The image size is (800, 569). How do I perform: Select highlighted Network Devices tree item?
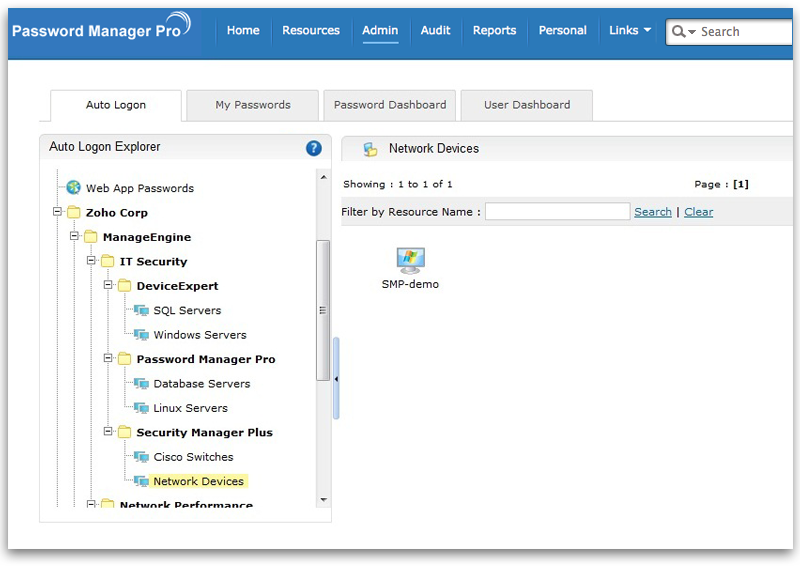tap(198, 481)
